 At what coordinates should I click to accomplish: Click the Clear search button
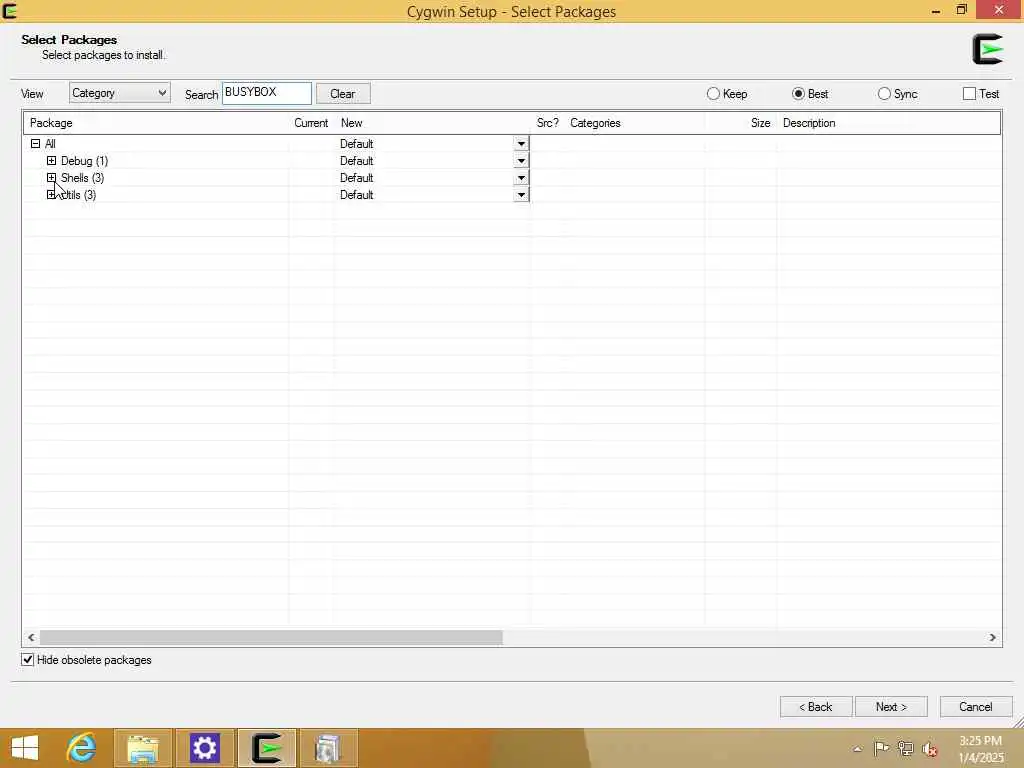[x=343, y=93]
